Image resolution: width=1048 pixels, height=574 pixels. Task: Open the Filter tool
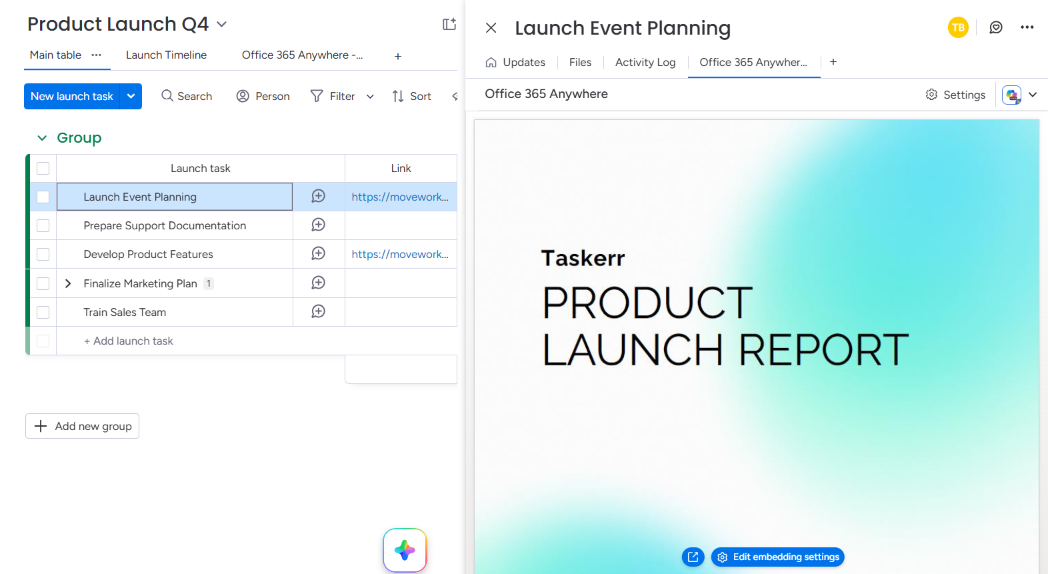point(333,96)
